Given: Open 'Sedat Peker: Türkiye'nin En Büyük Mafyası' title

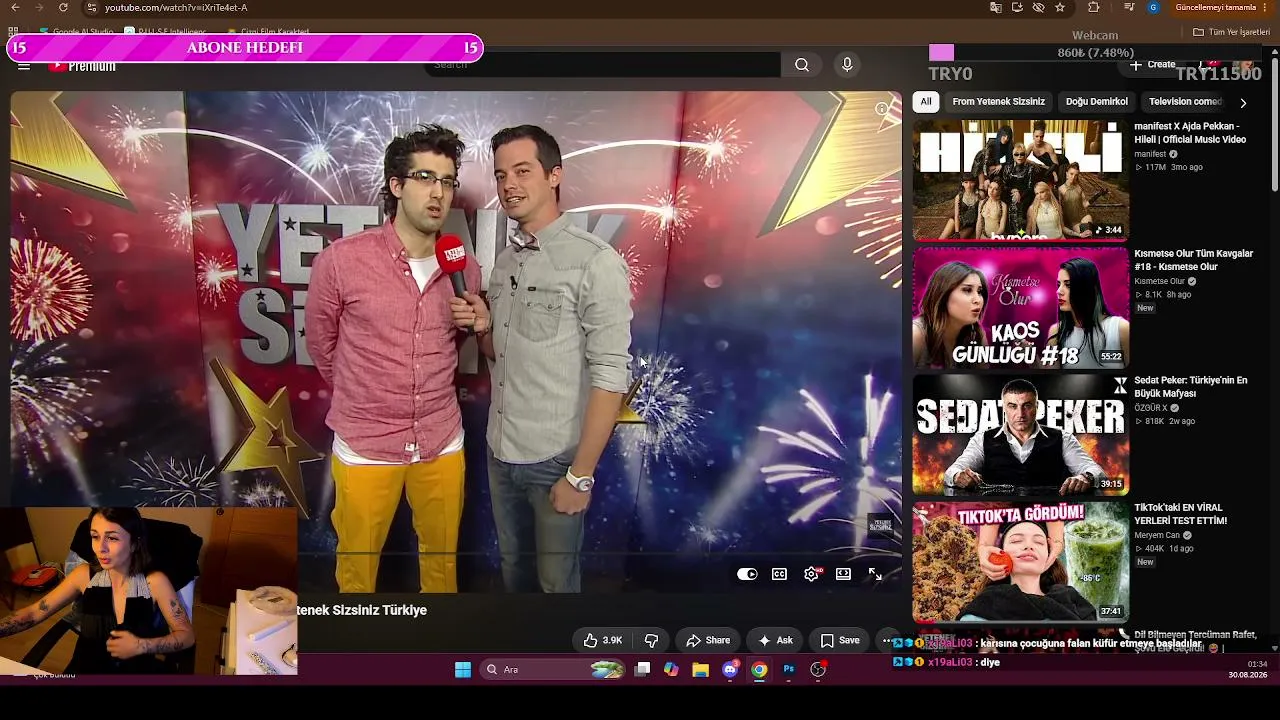Looking at the screenshot, I should [1191, 387].
